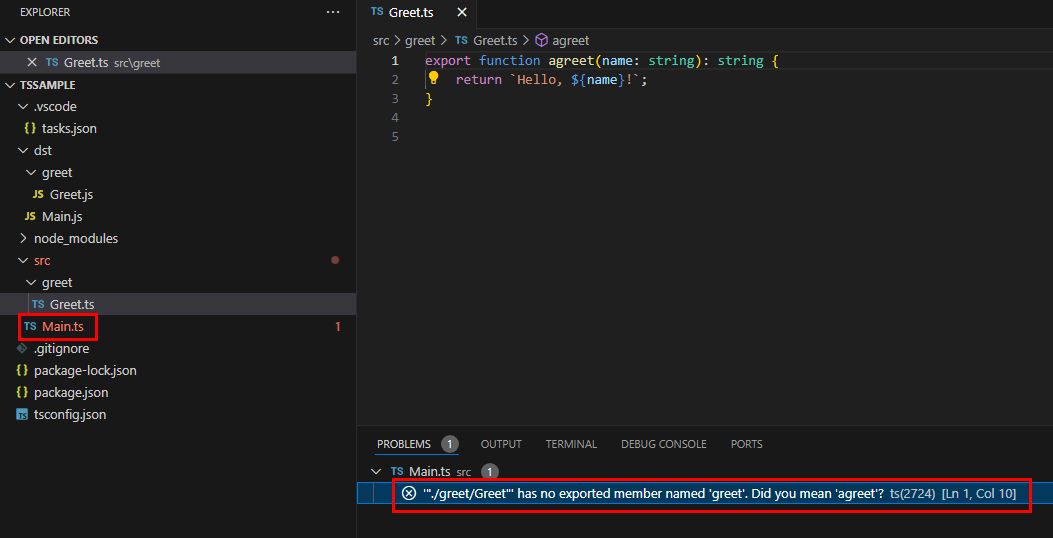
Task: Open the .gitignore file
Action: 62,349
